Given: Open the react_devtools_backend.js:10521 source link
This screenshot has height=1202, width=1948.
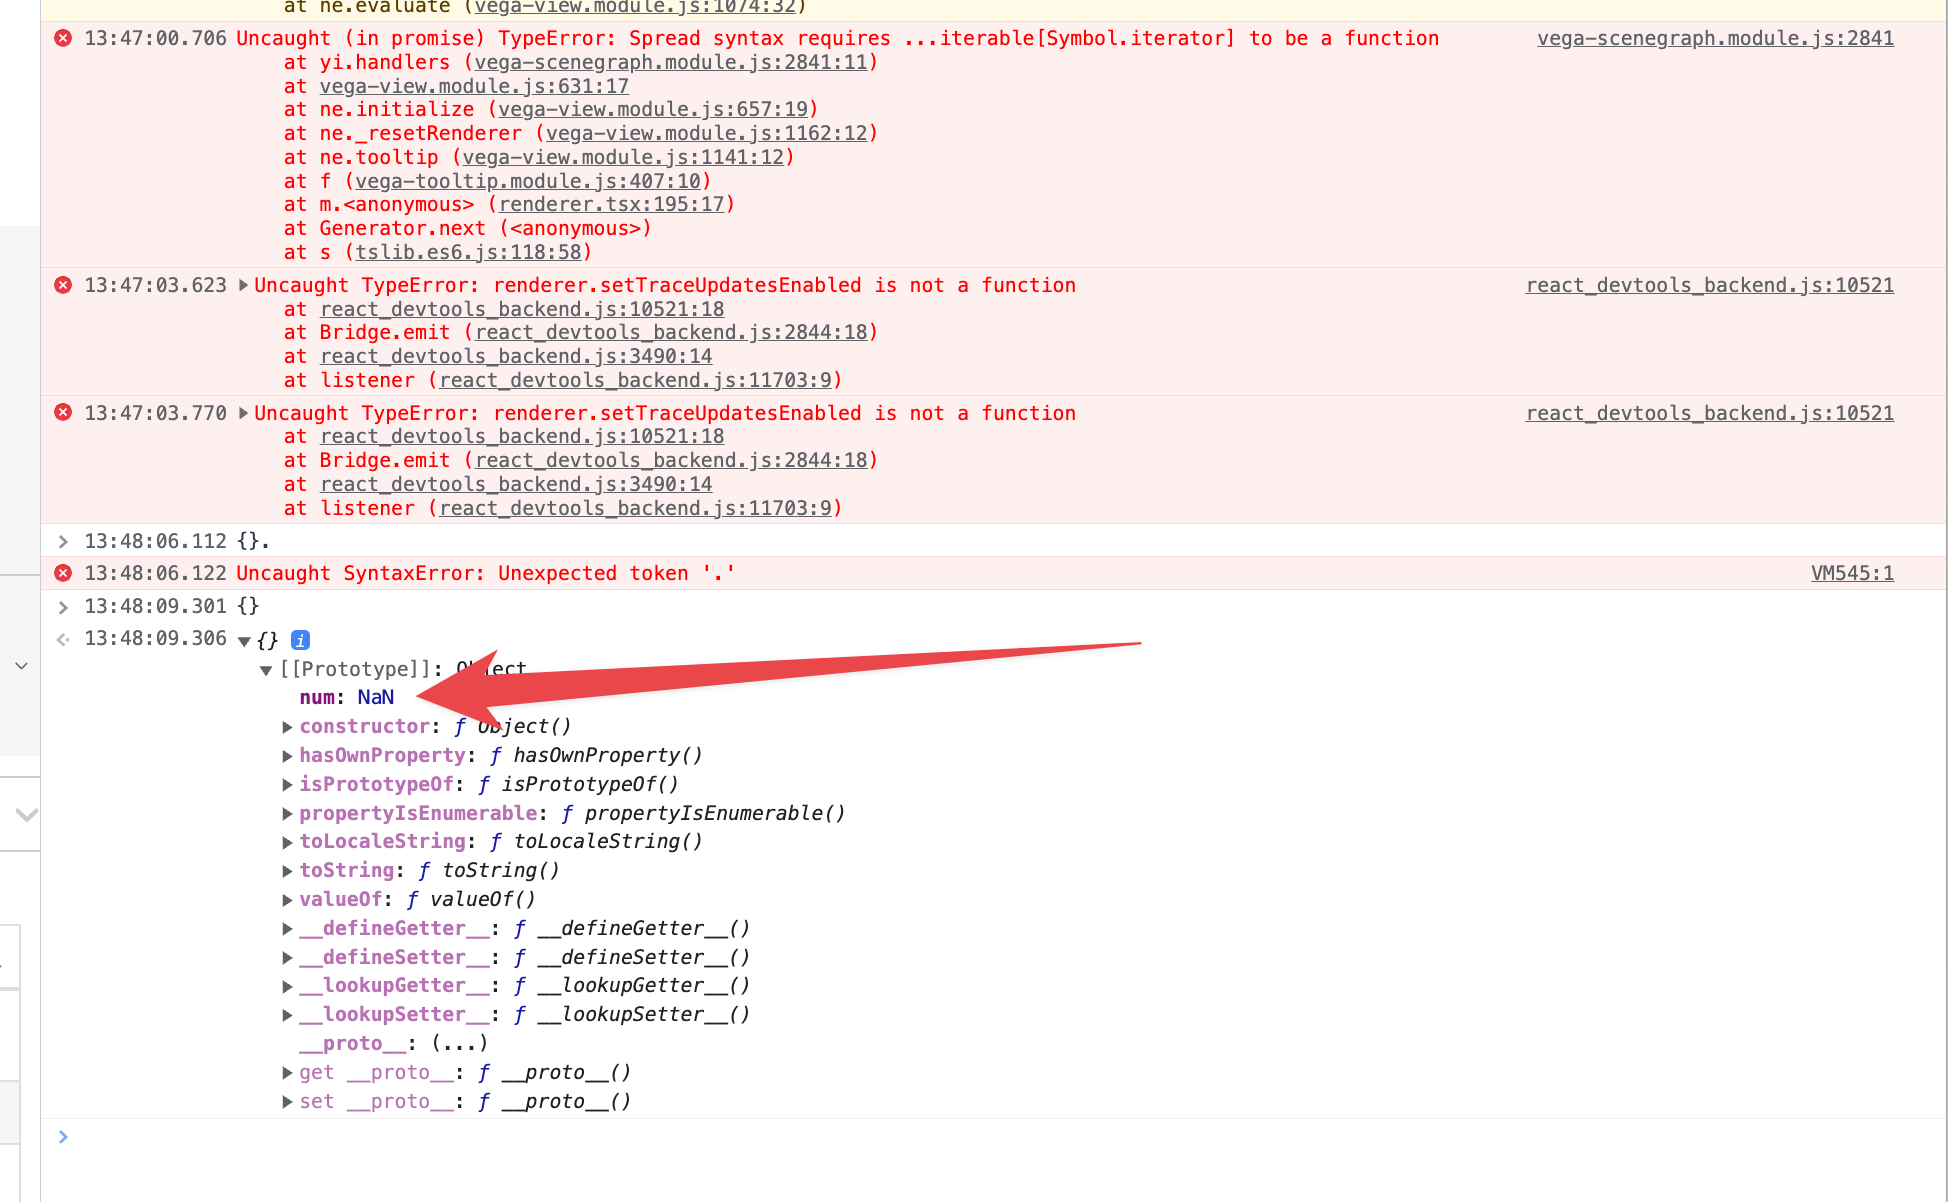Looking at the screenshot, I should coord(1709,285).
